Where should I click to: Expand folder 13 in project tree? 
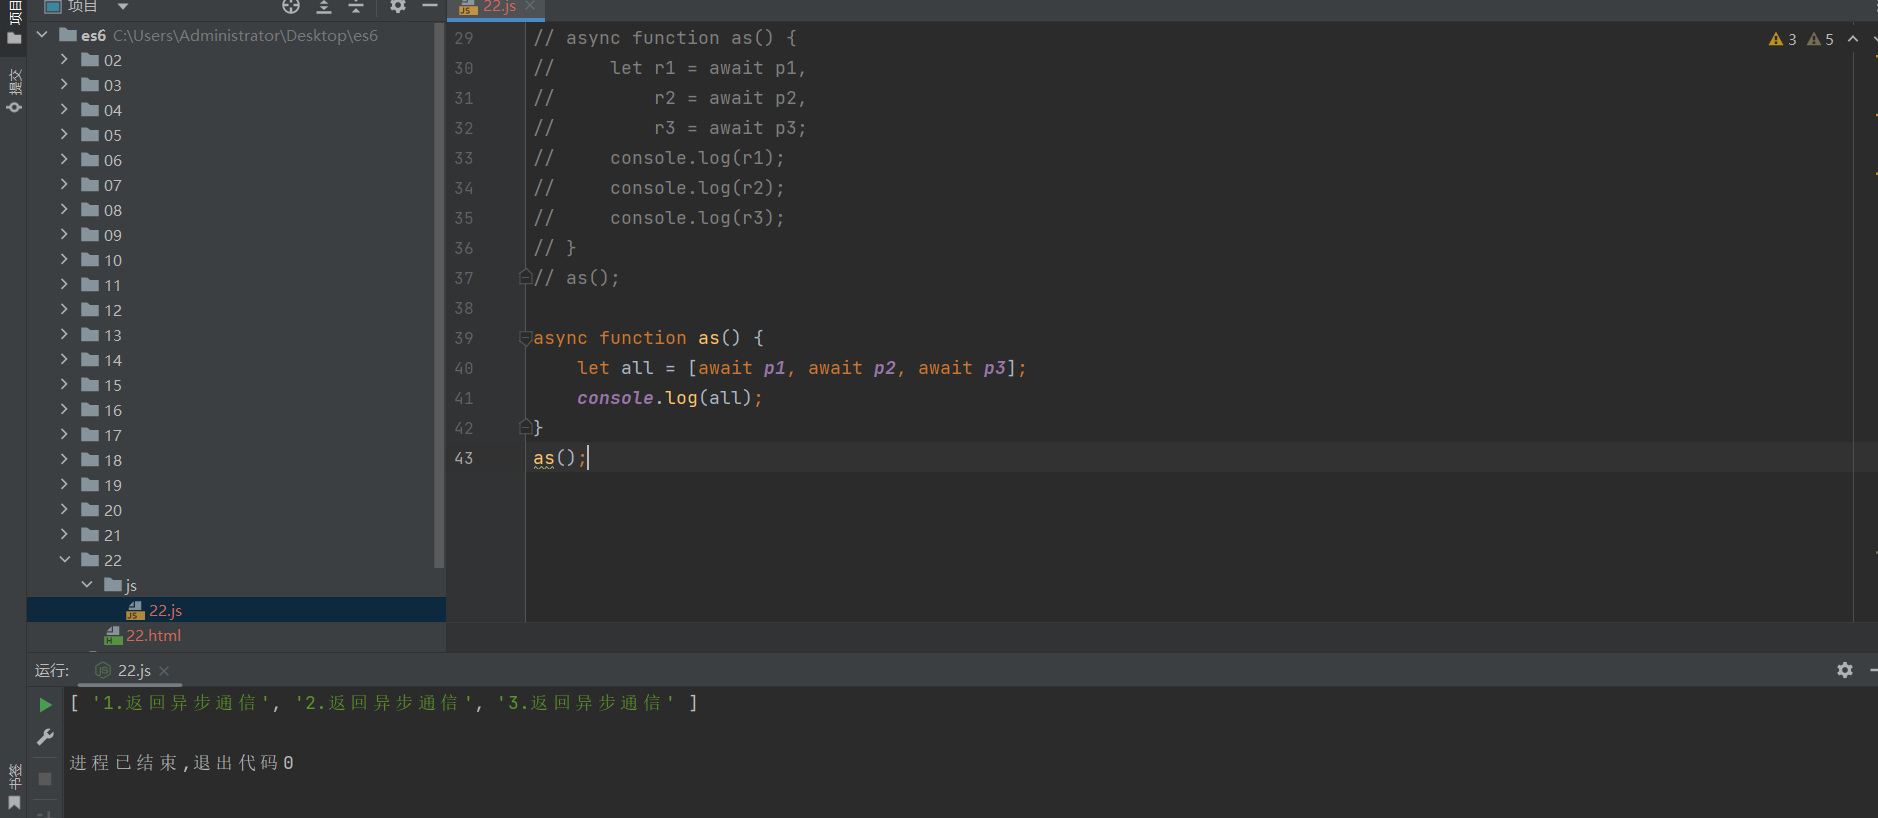[x=64, y=335]
